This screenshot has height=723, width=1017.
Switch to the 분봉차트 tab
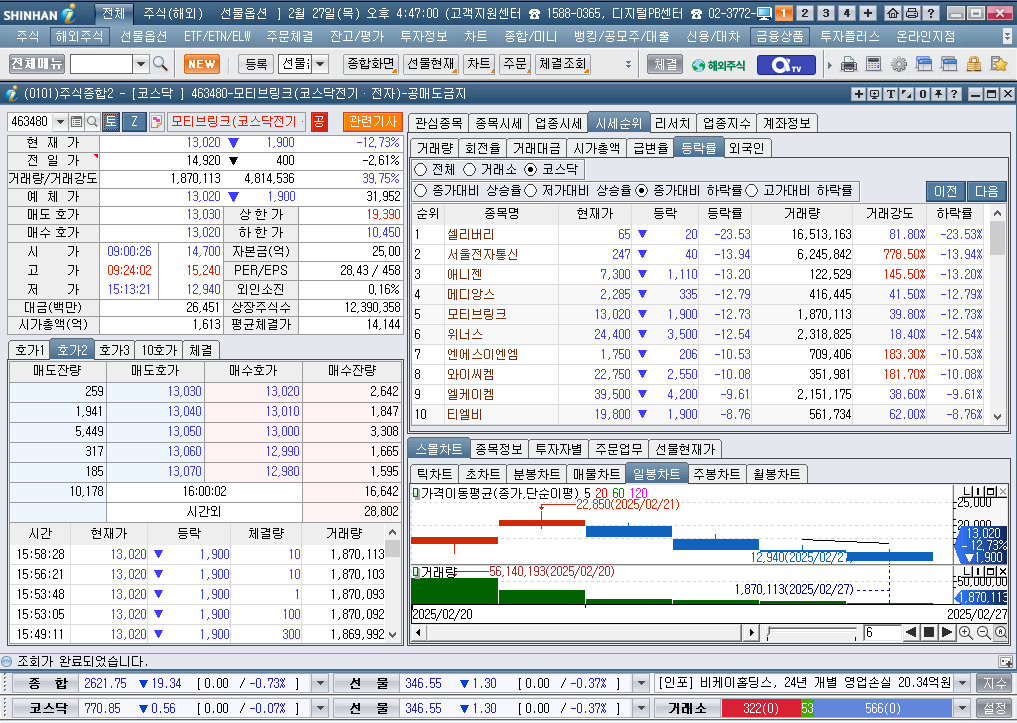536,474
